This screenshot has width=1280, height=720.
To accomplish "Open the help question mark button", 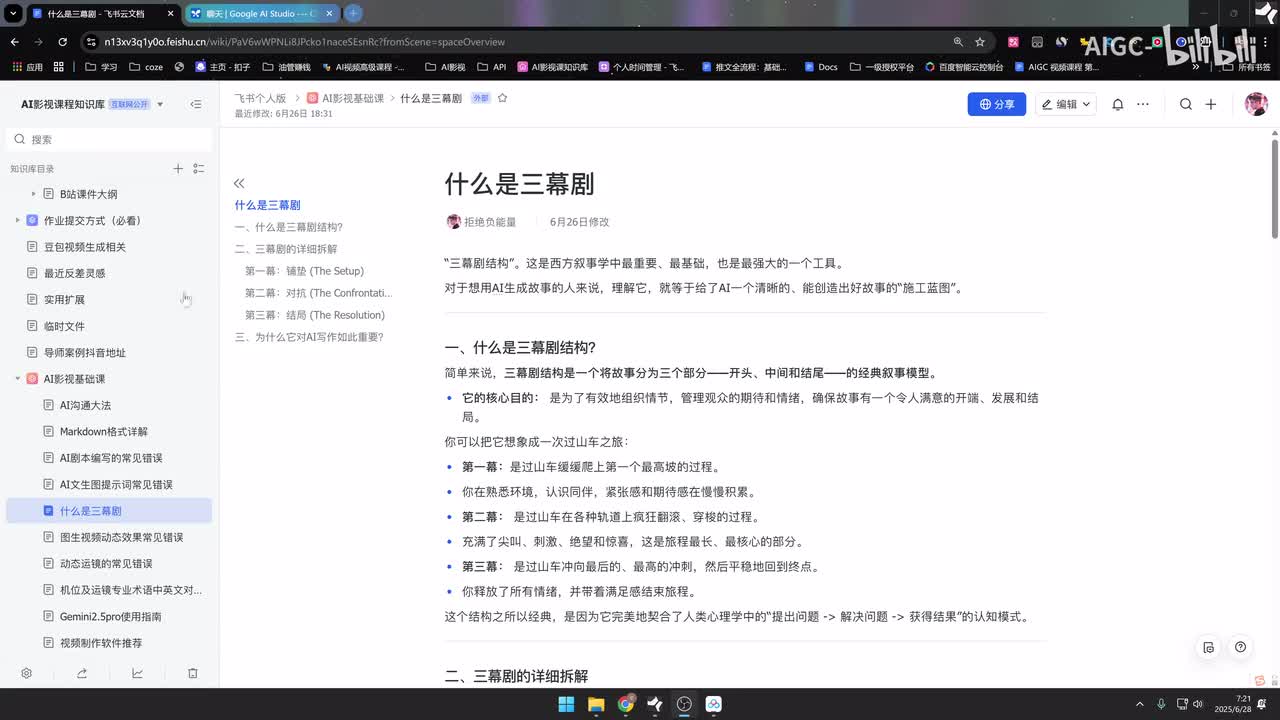I will tap(1240, 647).
